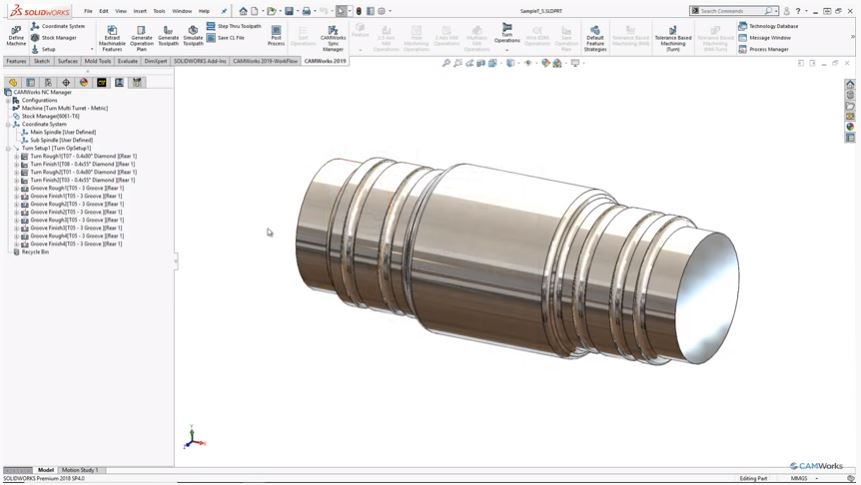Open the Motion Study 1 tab
Screen dimensions: 861x485
(80, 470)
